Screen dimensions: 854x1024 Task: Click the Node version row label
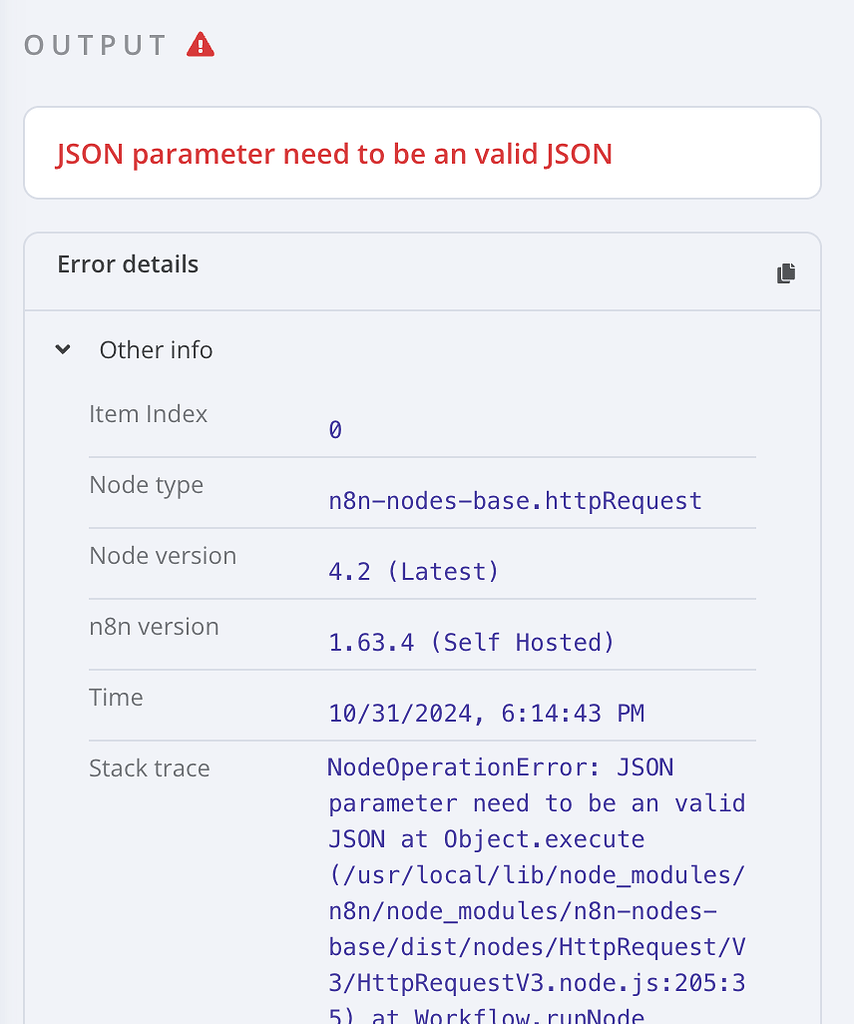(x=163, y=555)
